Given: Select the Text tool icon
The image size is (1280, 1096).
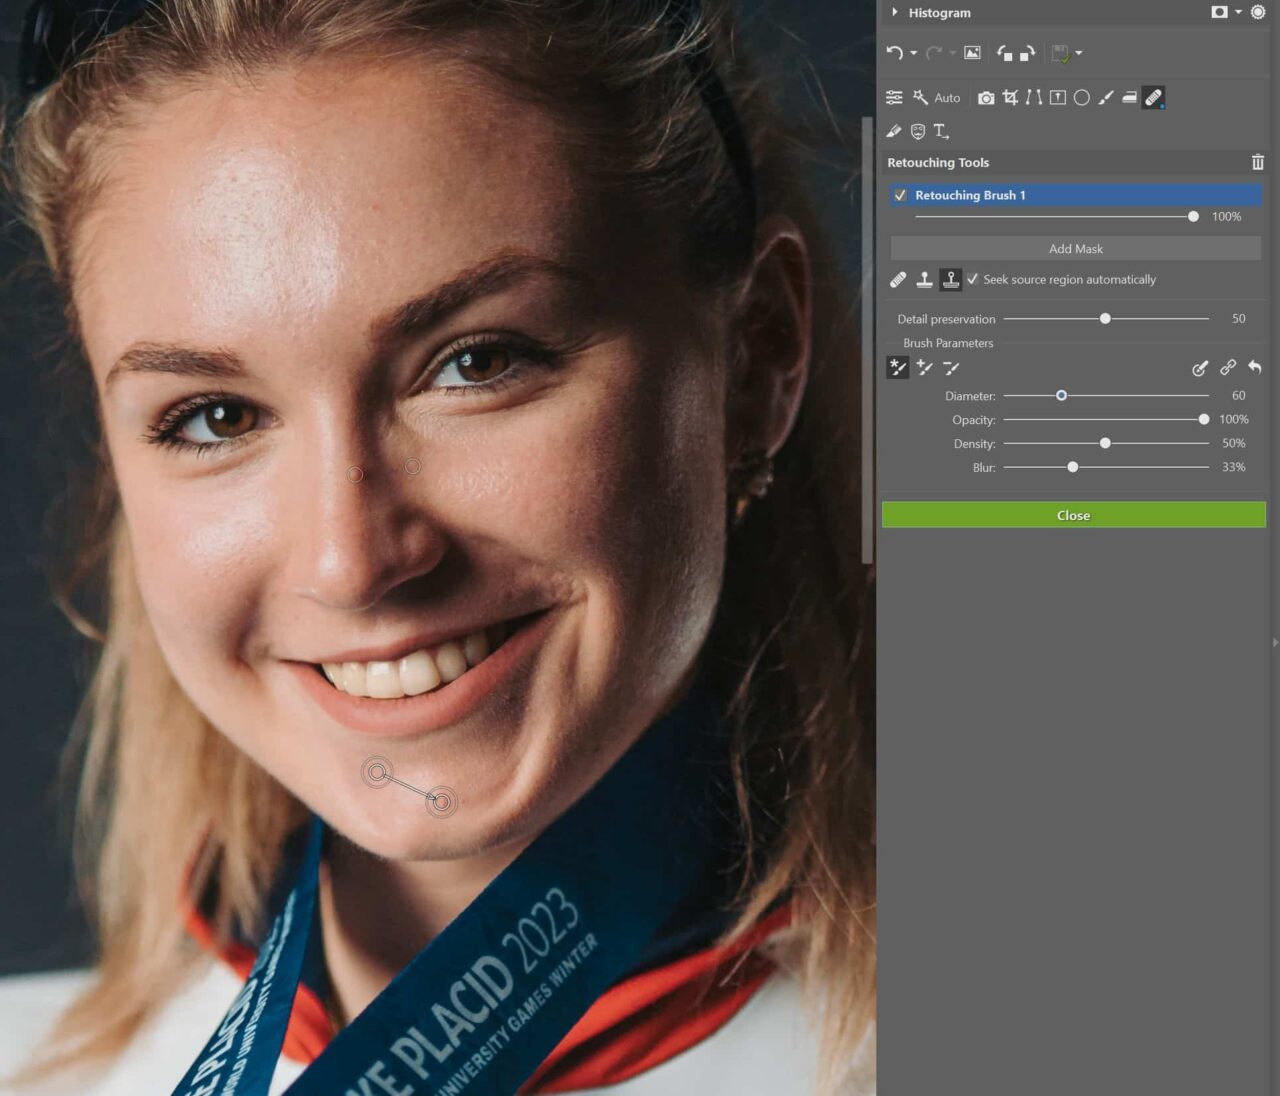Looking at the screenshot, I should coord(940,131).
